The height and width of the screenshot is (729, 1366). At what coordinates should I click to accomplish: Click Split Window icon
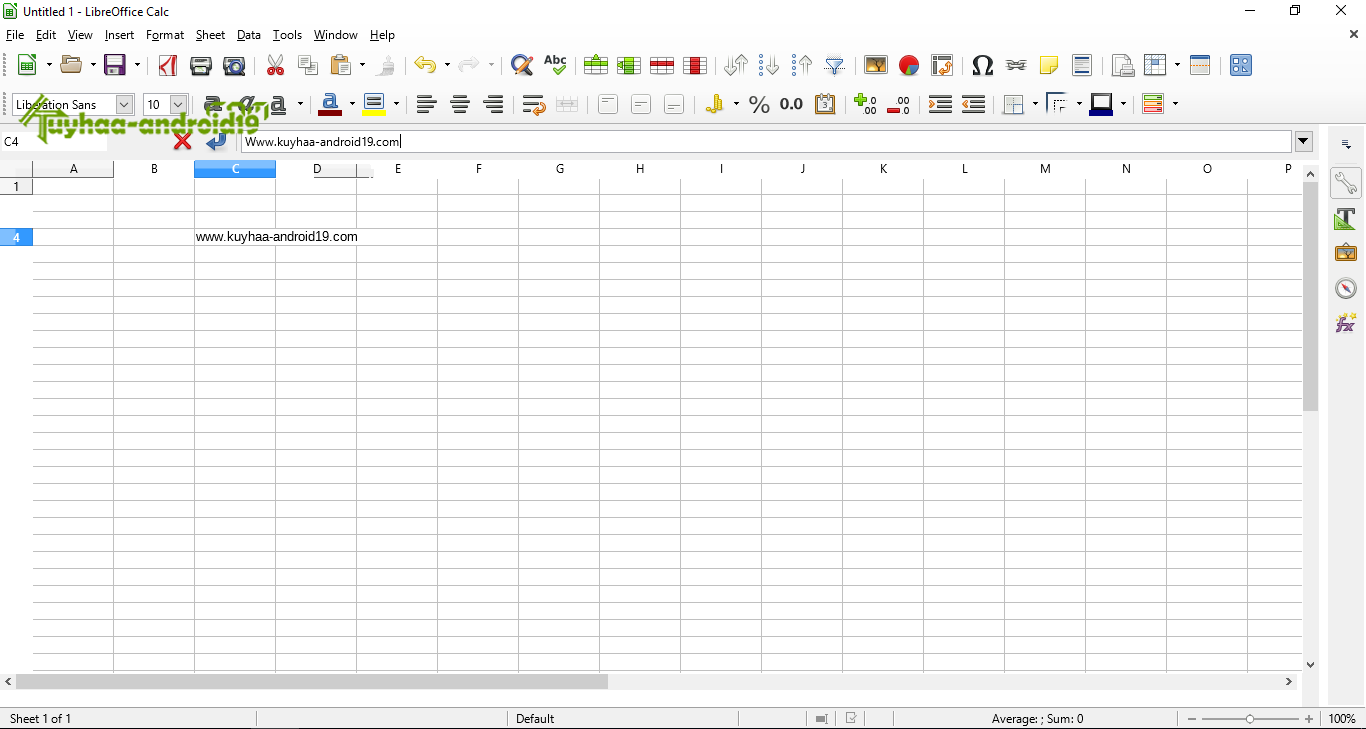pos(1200,65)
